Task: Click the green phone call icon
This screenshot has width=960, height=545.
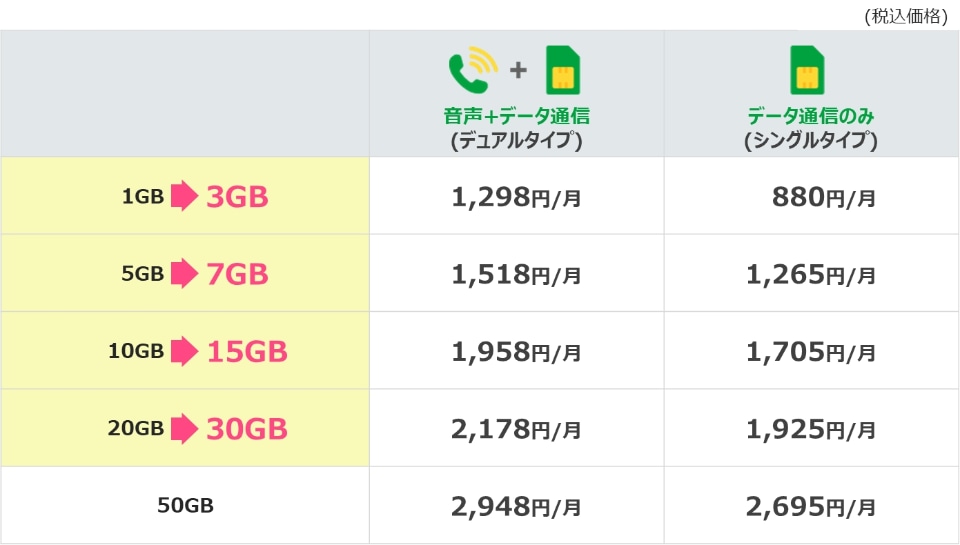Action: click(x=471, y=69)
